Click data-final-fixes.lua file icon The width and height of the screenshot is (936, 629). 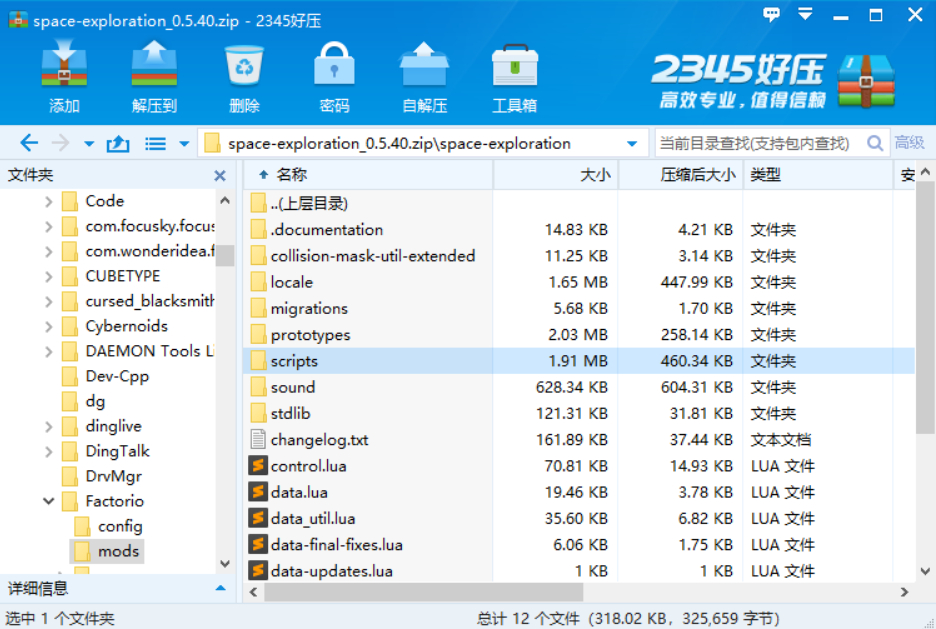258,544
